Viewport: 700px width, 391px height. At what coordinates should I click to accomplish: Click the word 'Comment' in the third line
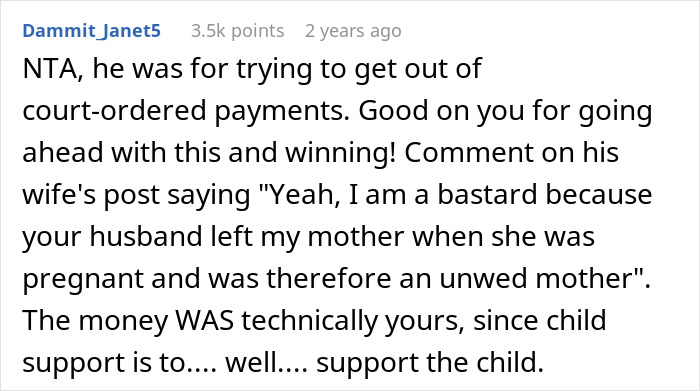tap(468, 153)
